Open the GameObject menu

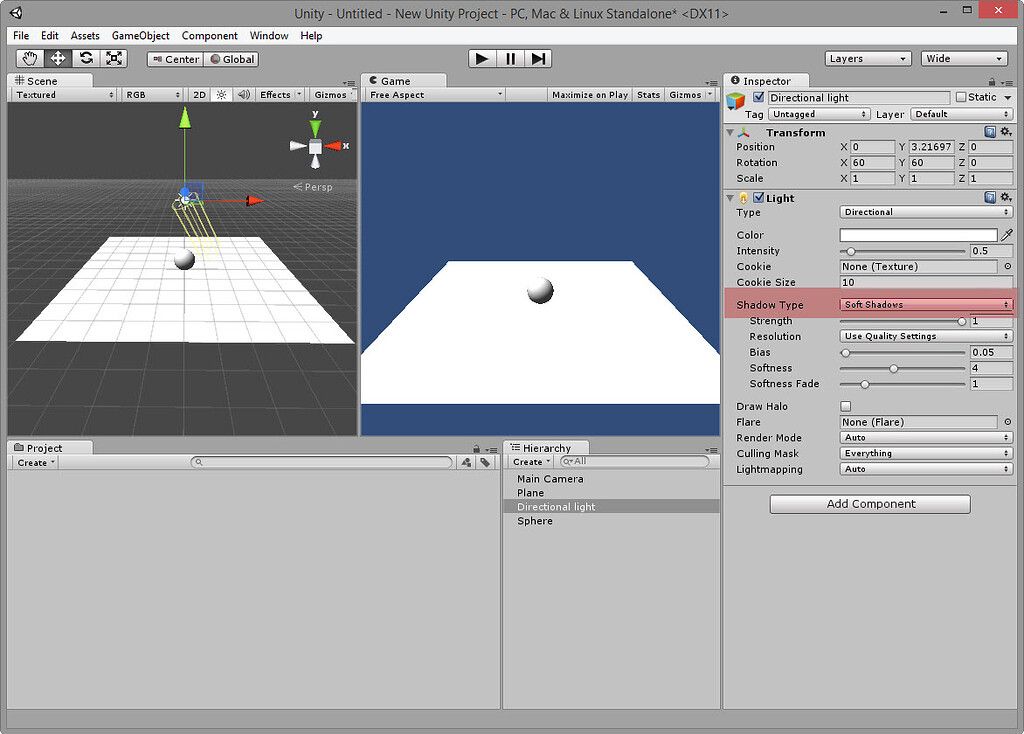[x=140, y=36]
